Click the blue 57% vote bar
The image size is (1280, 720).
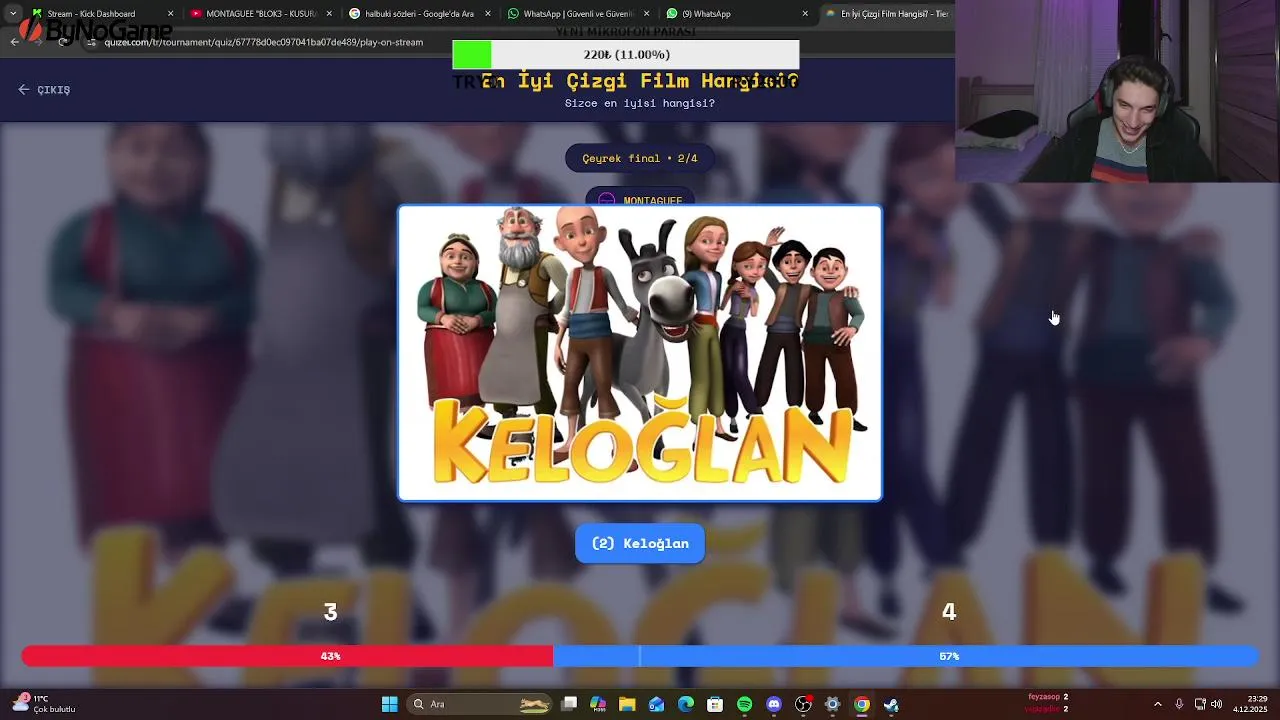coord(906,656)
